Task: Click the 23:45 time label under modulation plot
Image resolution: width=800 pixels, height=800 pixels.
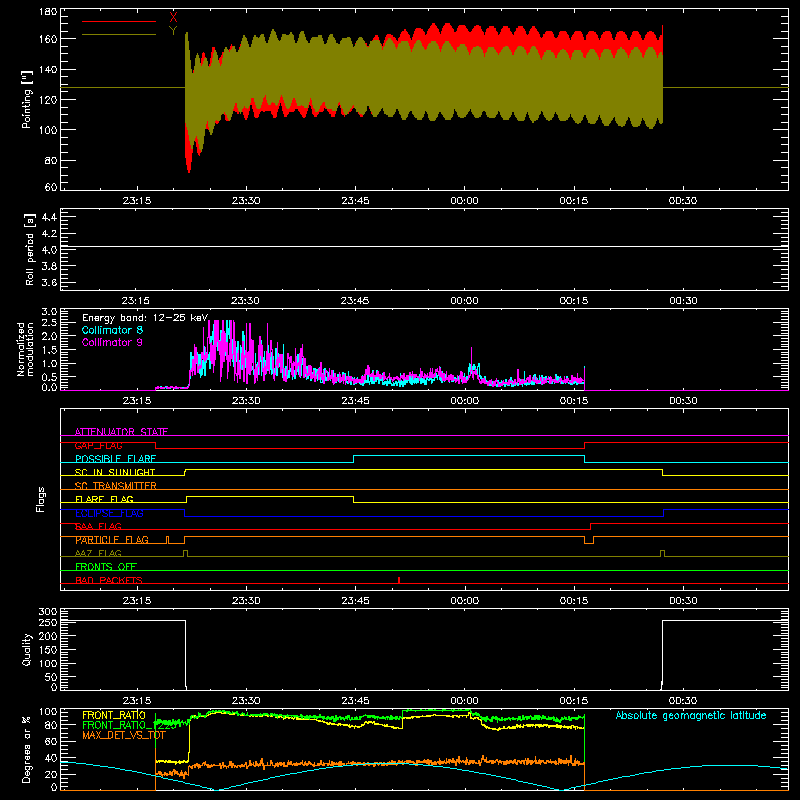Action: (355, 401)
